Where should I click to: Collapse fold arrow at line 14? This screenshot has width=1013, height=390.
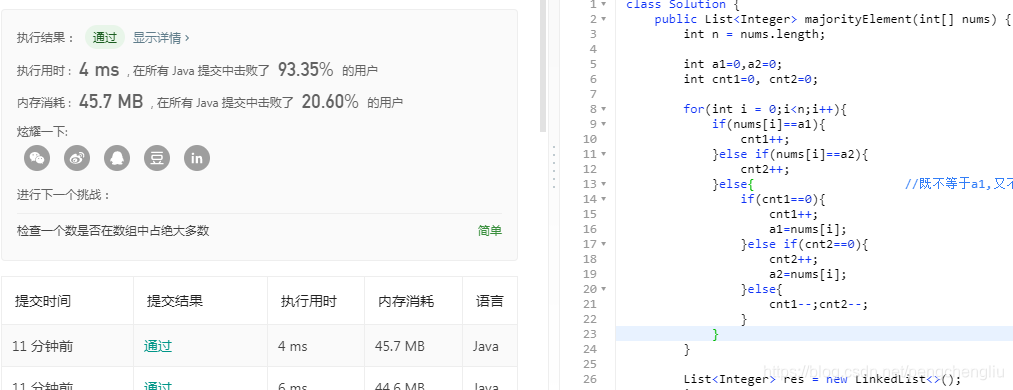pyautogui.click(x=603, y=199)
